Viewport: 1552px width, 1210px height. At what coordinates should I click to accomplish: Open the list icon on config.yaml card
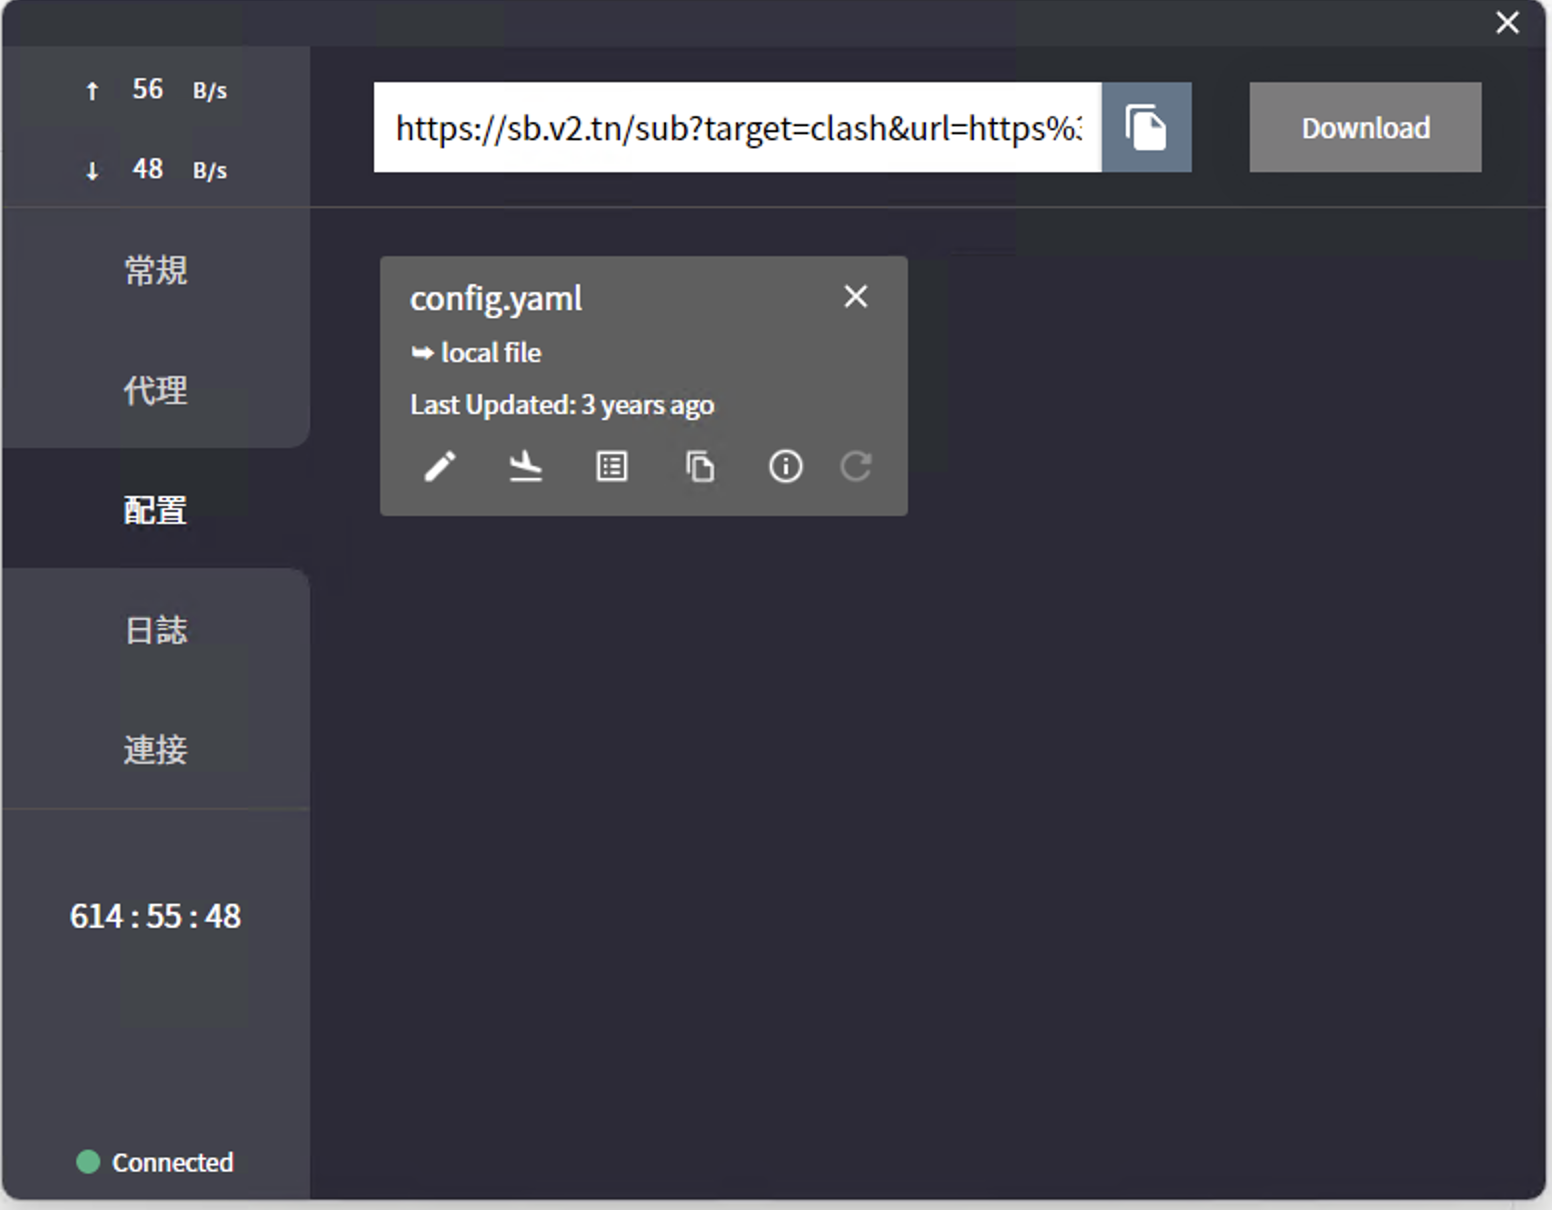[x=612, y=466]
